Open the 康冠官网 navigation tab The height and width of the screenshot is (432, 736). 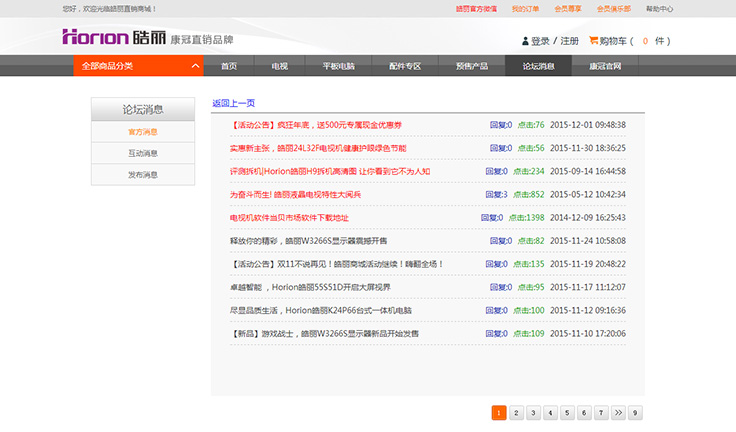605,66
